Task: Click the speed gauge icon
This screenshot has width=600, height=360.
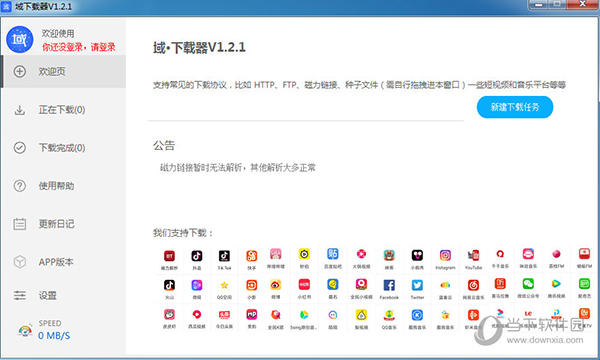Action: (x=25, y=331)
